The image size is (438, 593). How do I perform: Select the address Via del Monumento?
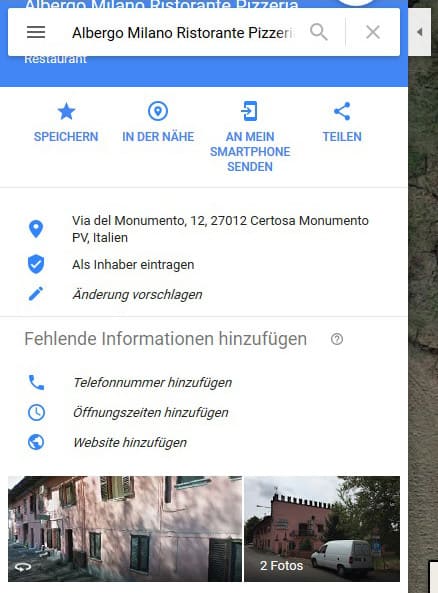pos(220,229)
